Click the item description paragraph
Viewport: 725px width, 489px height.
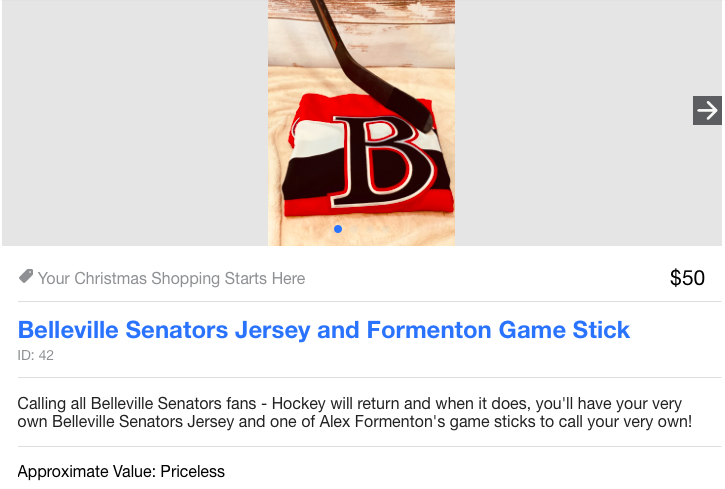click(354, 412)
